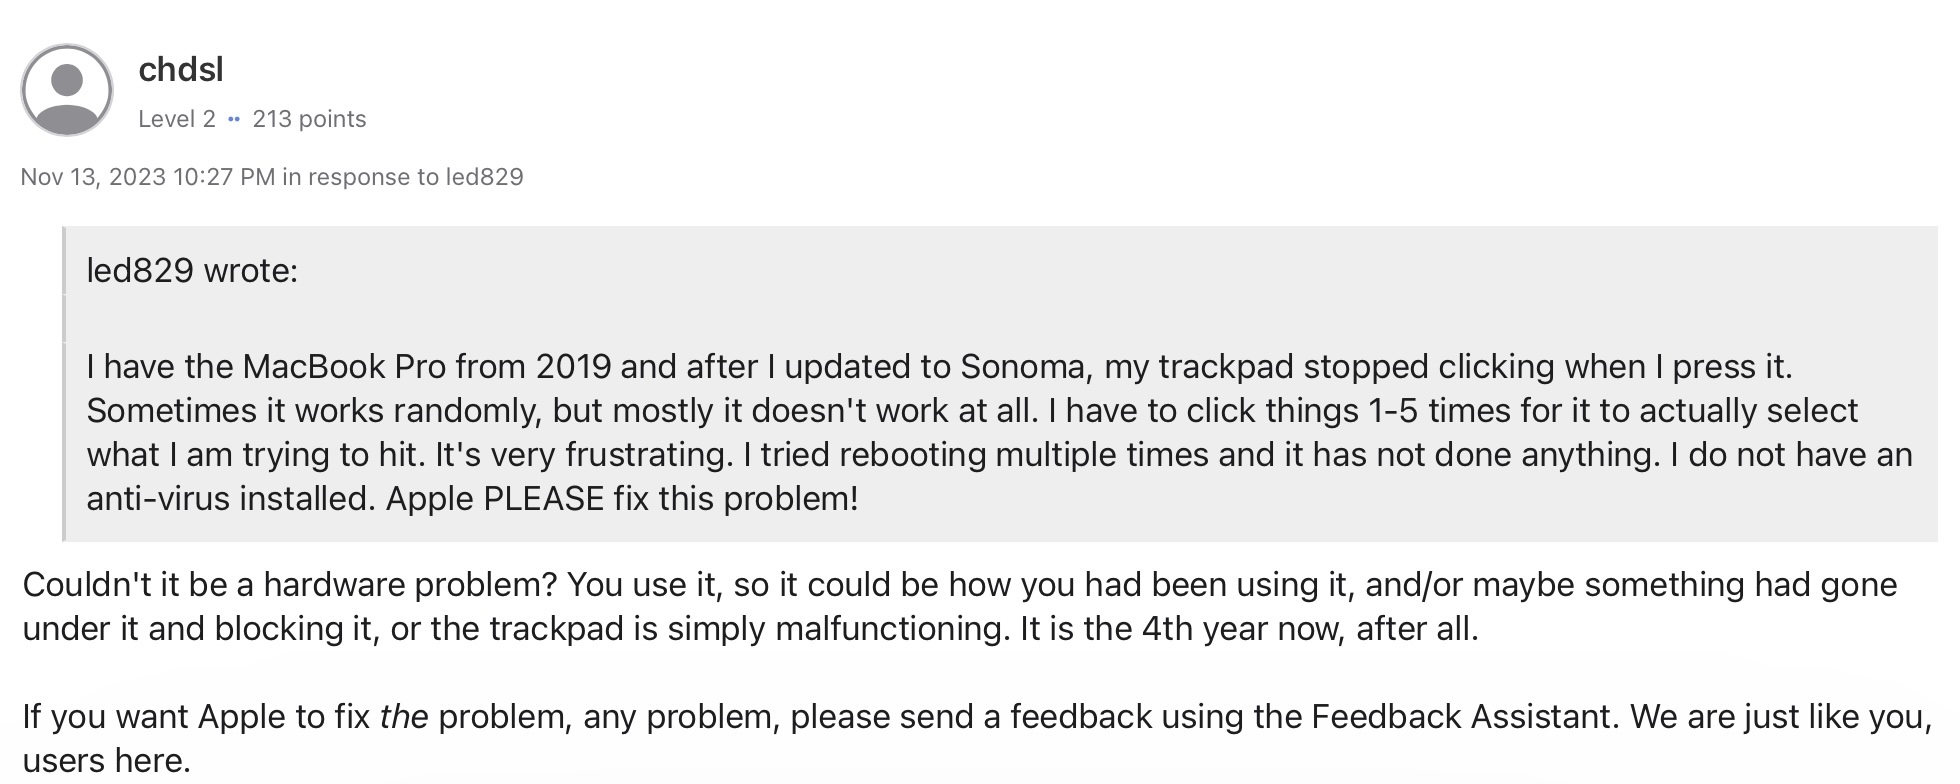Click the final 'users here.' text
The height and width of the screenshot is (784, 1960).
[x=106, y=761]
